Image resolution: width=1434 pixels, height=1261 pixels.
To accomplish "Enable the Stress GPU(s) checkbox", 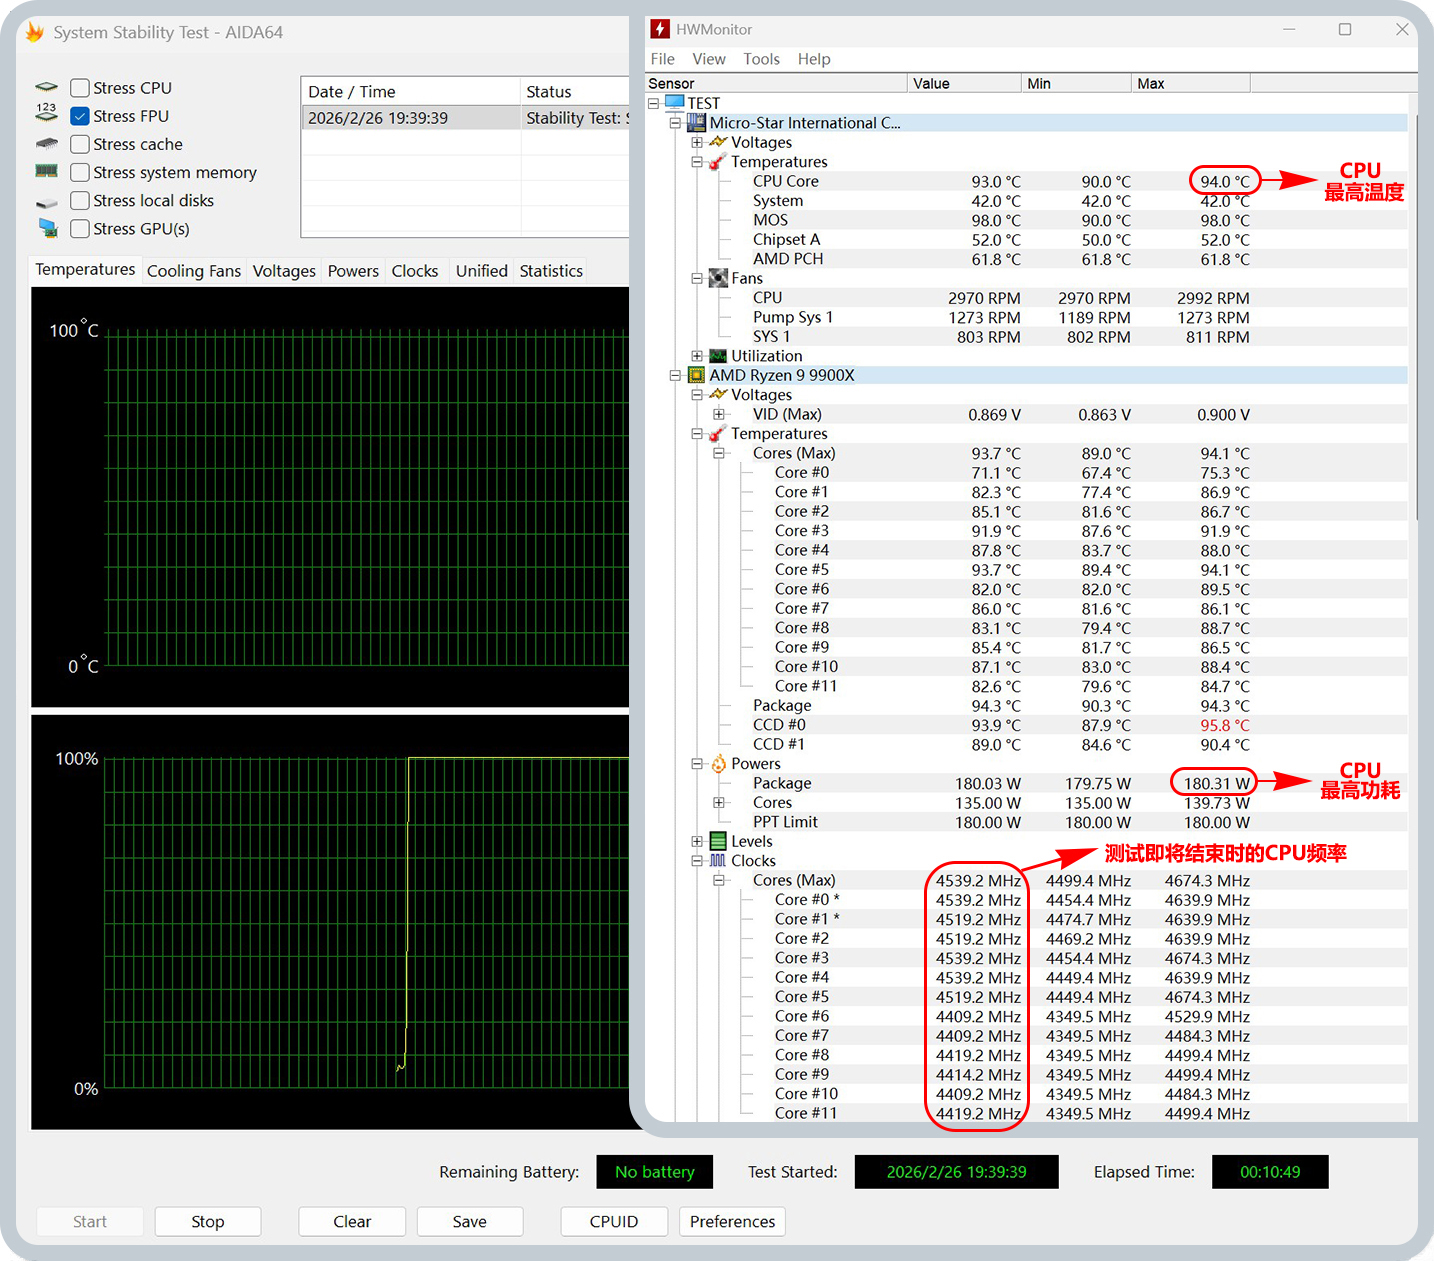I will (x=80, y=229).
